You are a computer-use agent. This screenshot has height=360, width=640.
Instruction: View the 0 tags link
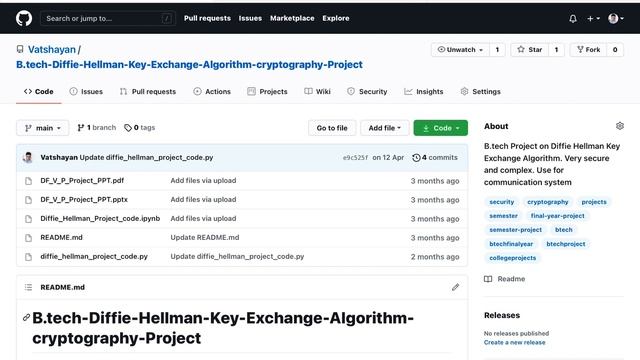point(140,128)
